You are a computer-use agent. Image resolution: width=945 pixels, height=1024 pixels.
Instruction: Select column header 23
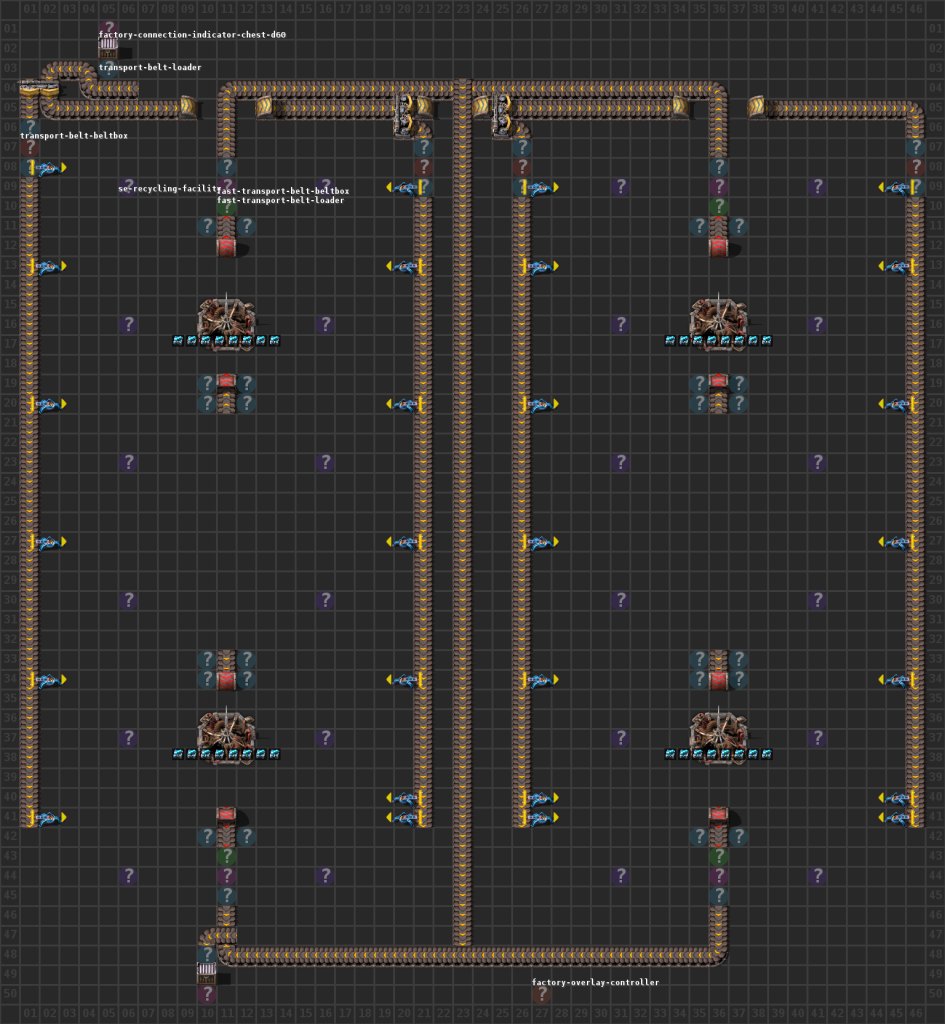tap(465, 10)
